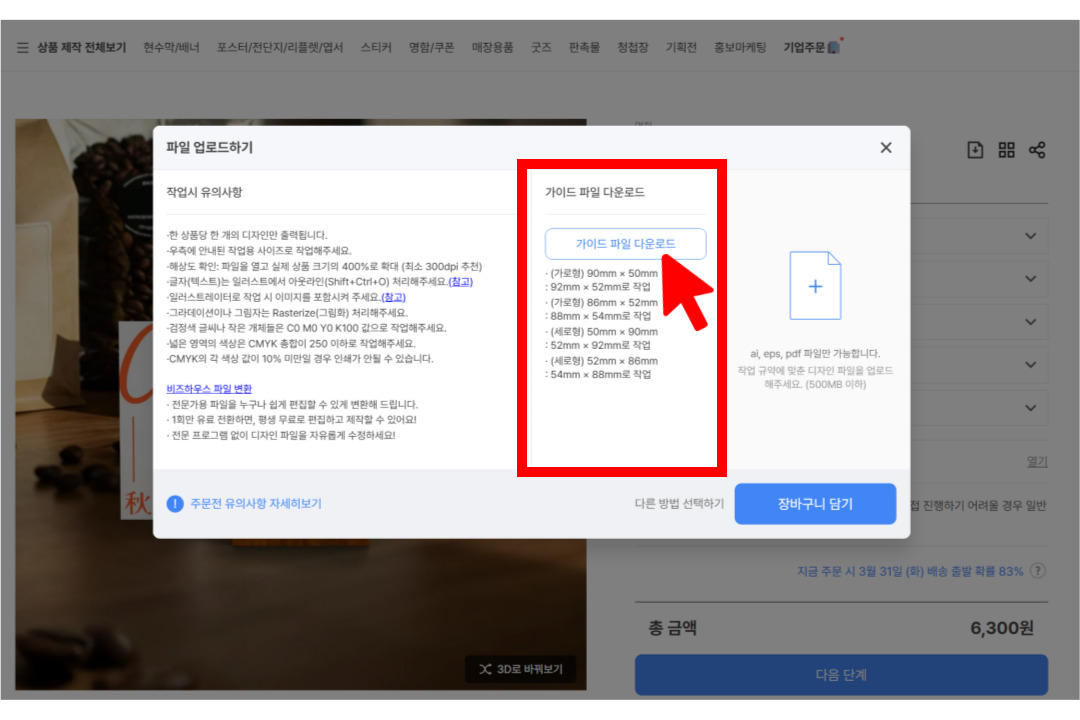Screen dimensions: 1080x720
Task: Expand the second option dropdown chevron
Action: click(1030, 278)
